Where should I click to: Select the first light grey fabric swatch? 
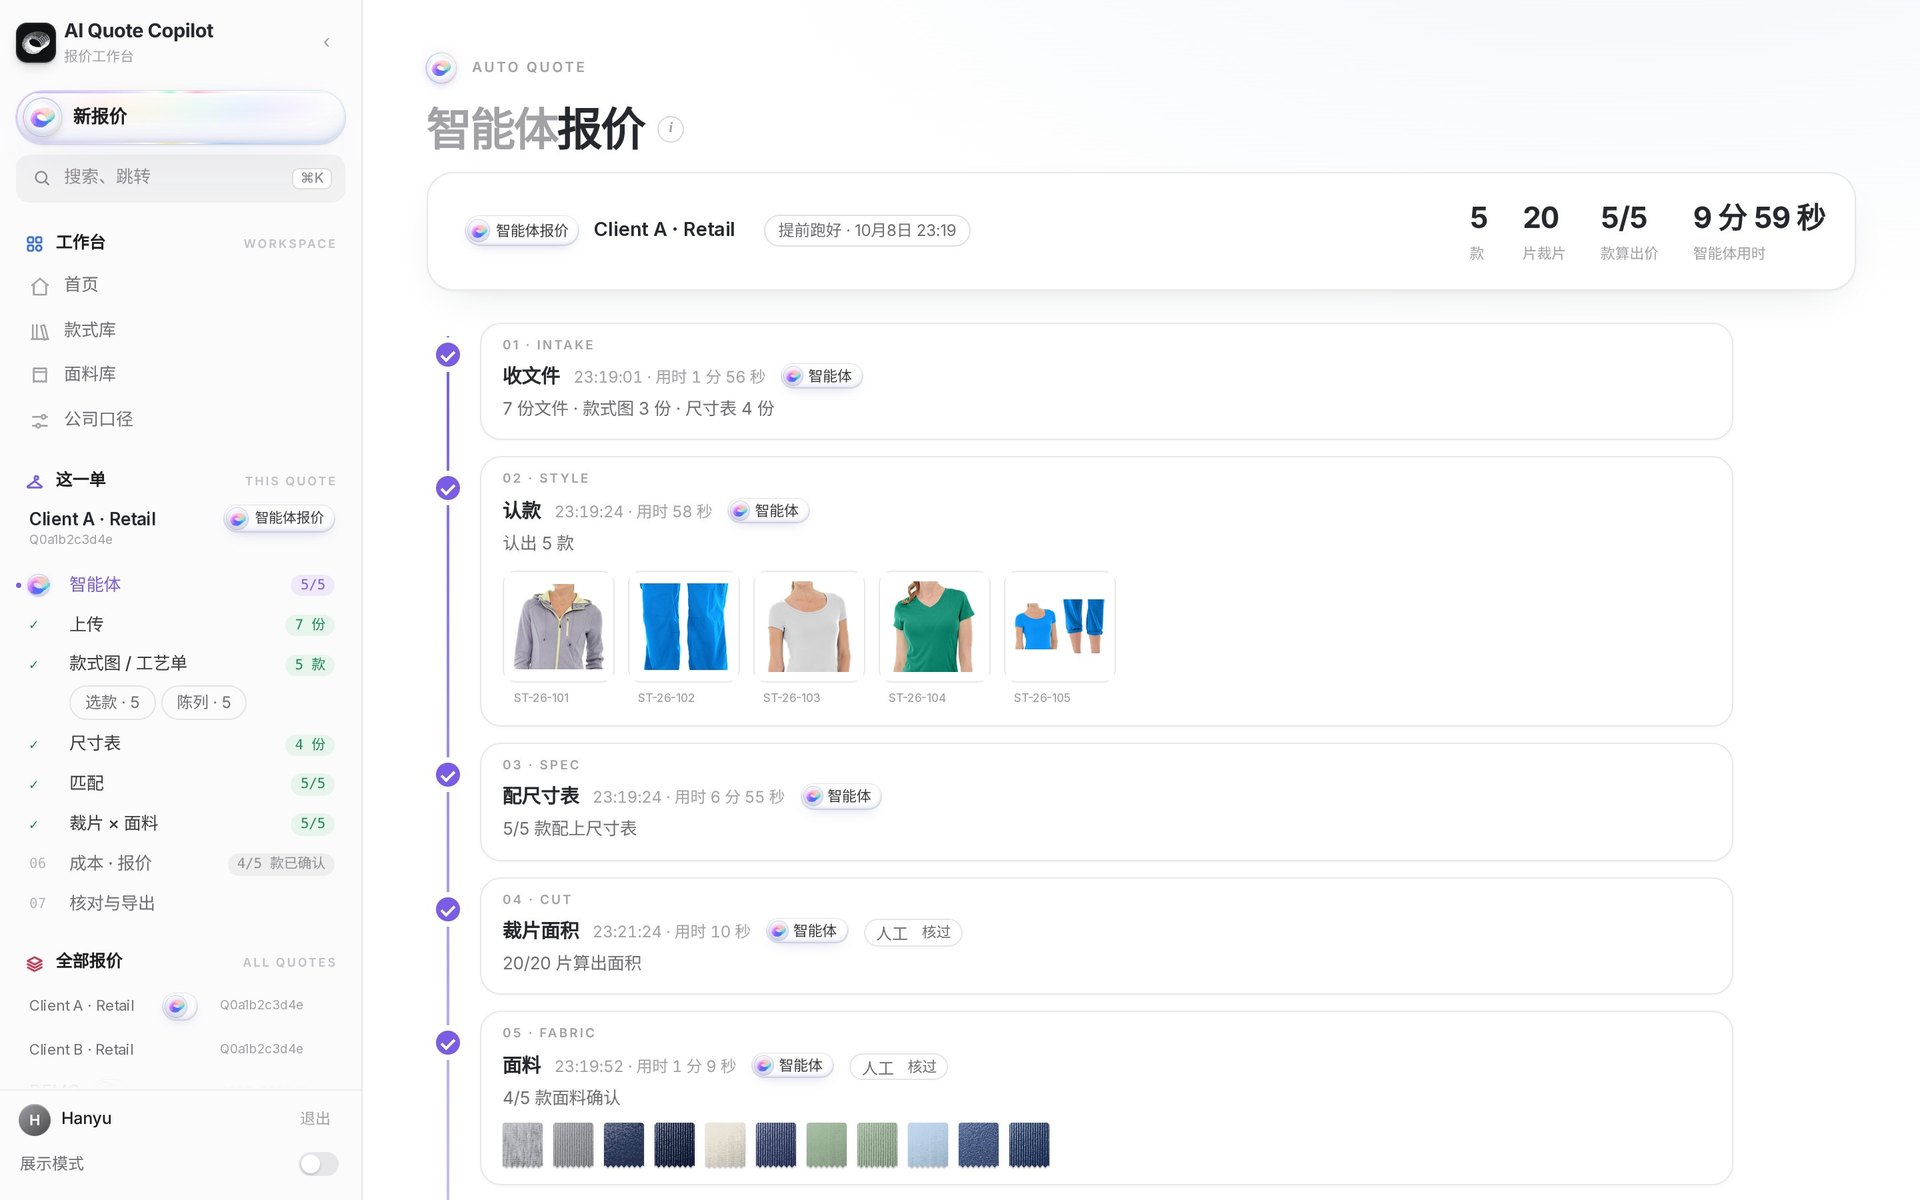523,1145
